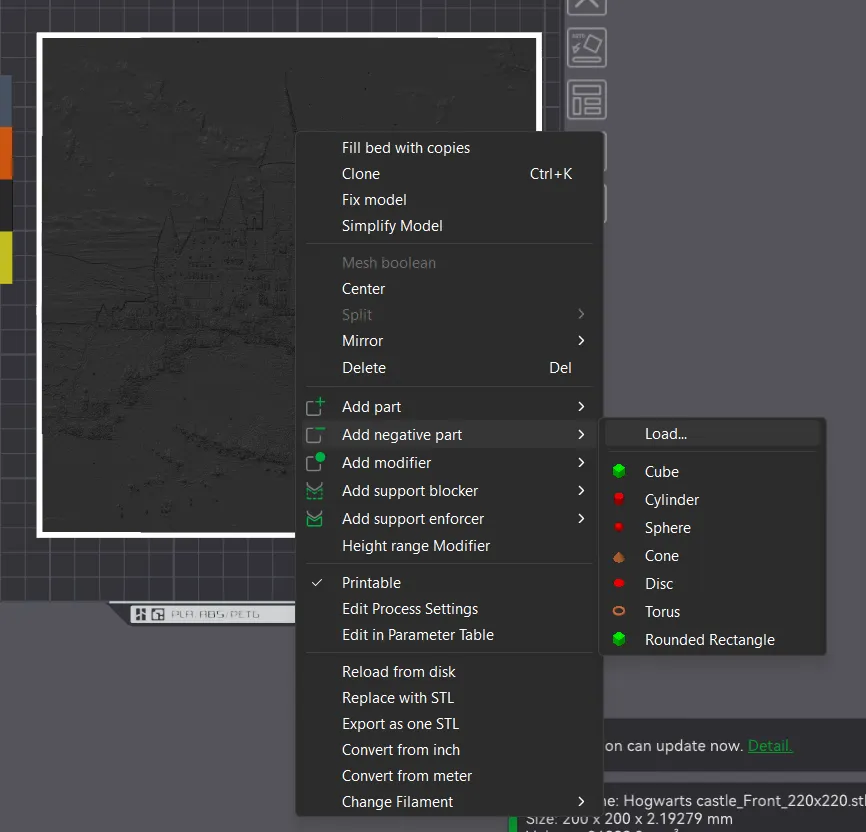This screenshot has width=866, height=832.
Task: Expand the Add modifier submenu arrow
Action: click(580, 462)
